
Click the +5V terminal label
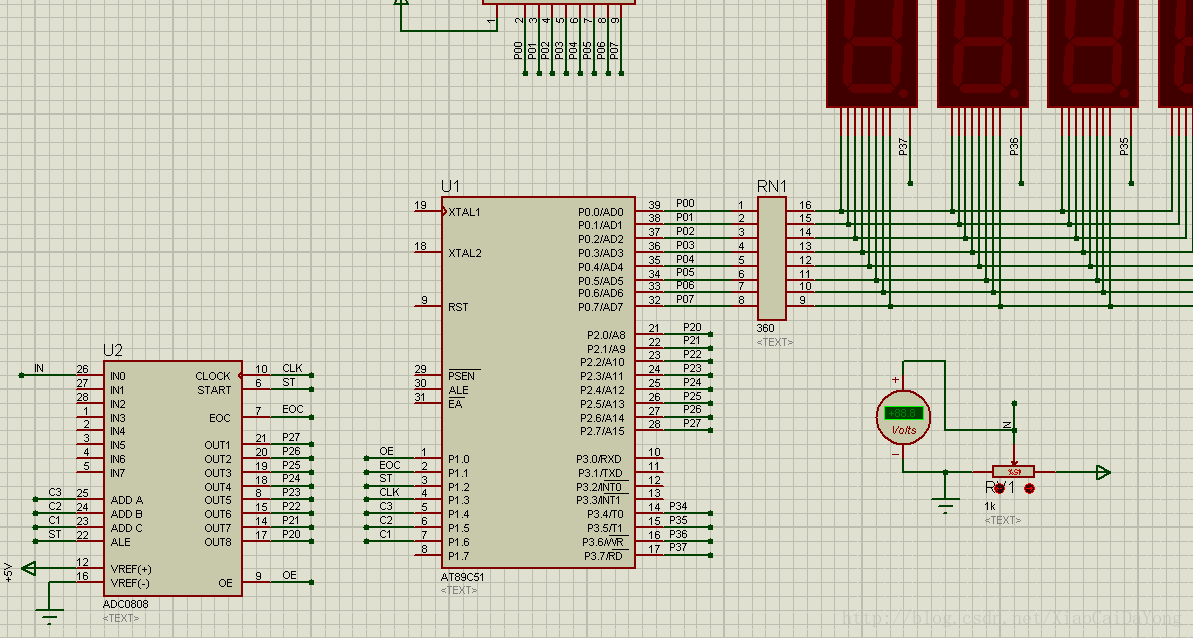[x=8, y=573]
